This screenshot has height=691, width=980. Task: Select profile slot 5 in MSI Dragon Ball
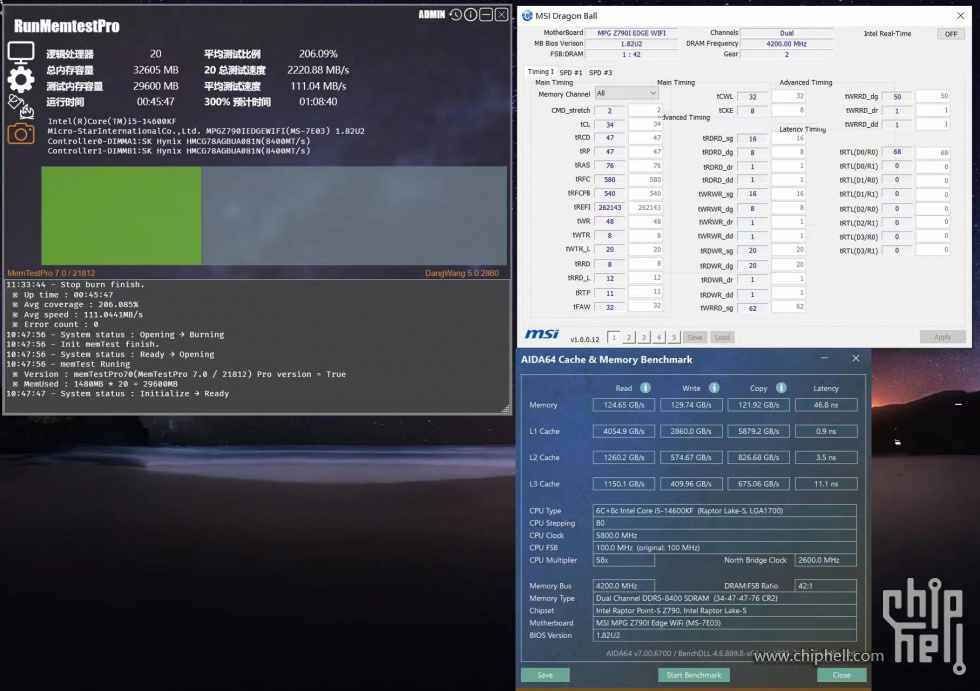pyautogui.click(x=674, y=337)
